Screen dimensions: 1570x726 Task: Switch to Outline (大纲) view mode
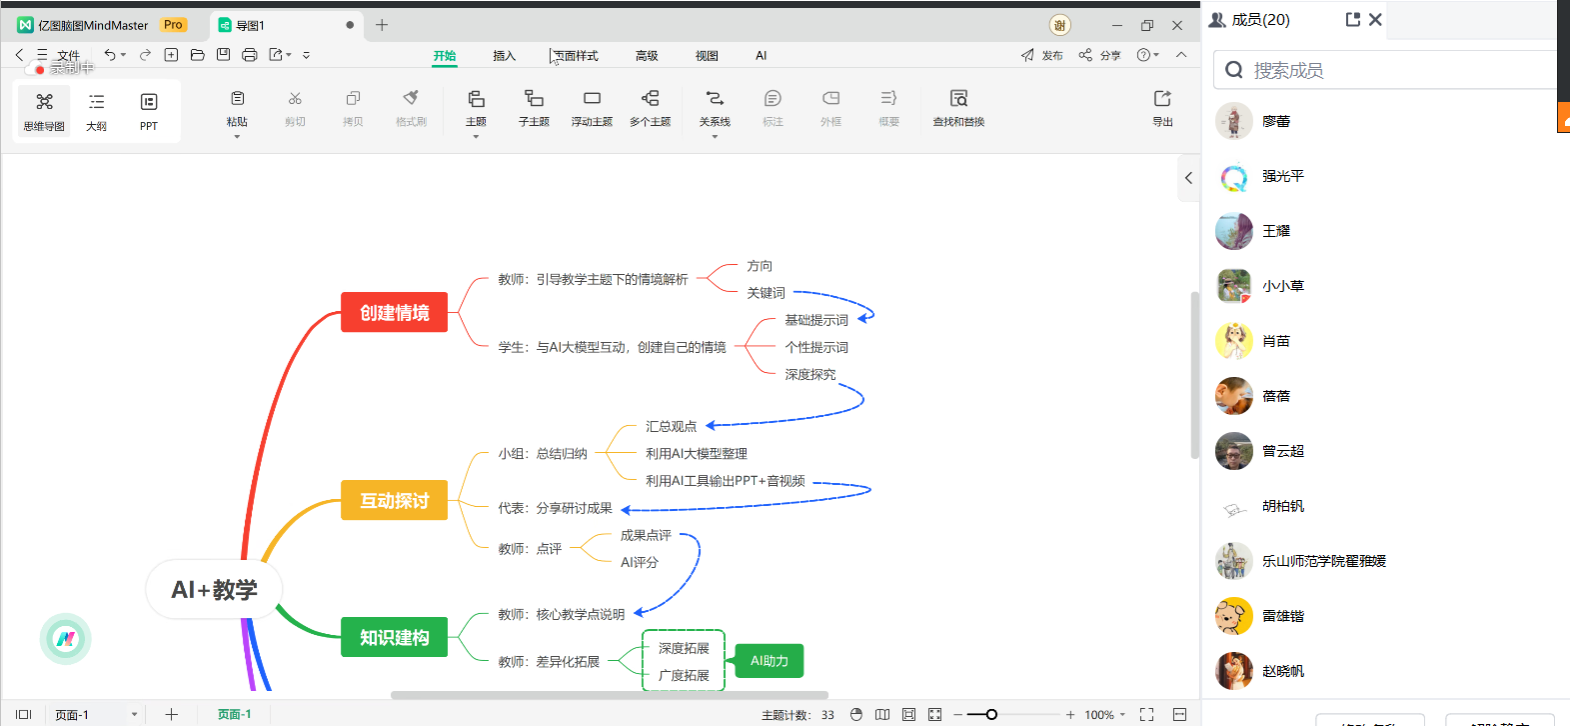(96, 110)
